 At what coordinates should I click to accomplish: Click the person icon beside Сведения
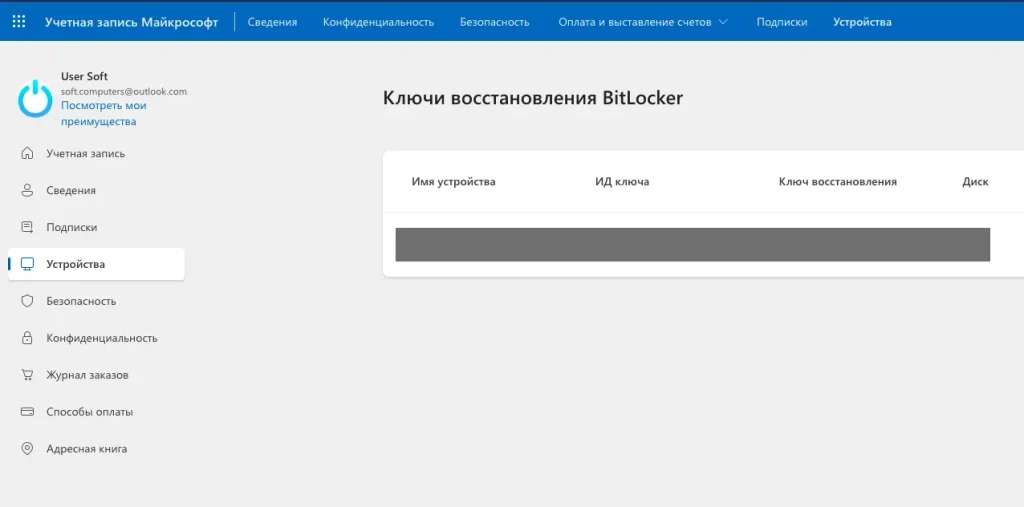click(27, 190)
